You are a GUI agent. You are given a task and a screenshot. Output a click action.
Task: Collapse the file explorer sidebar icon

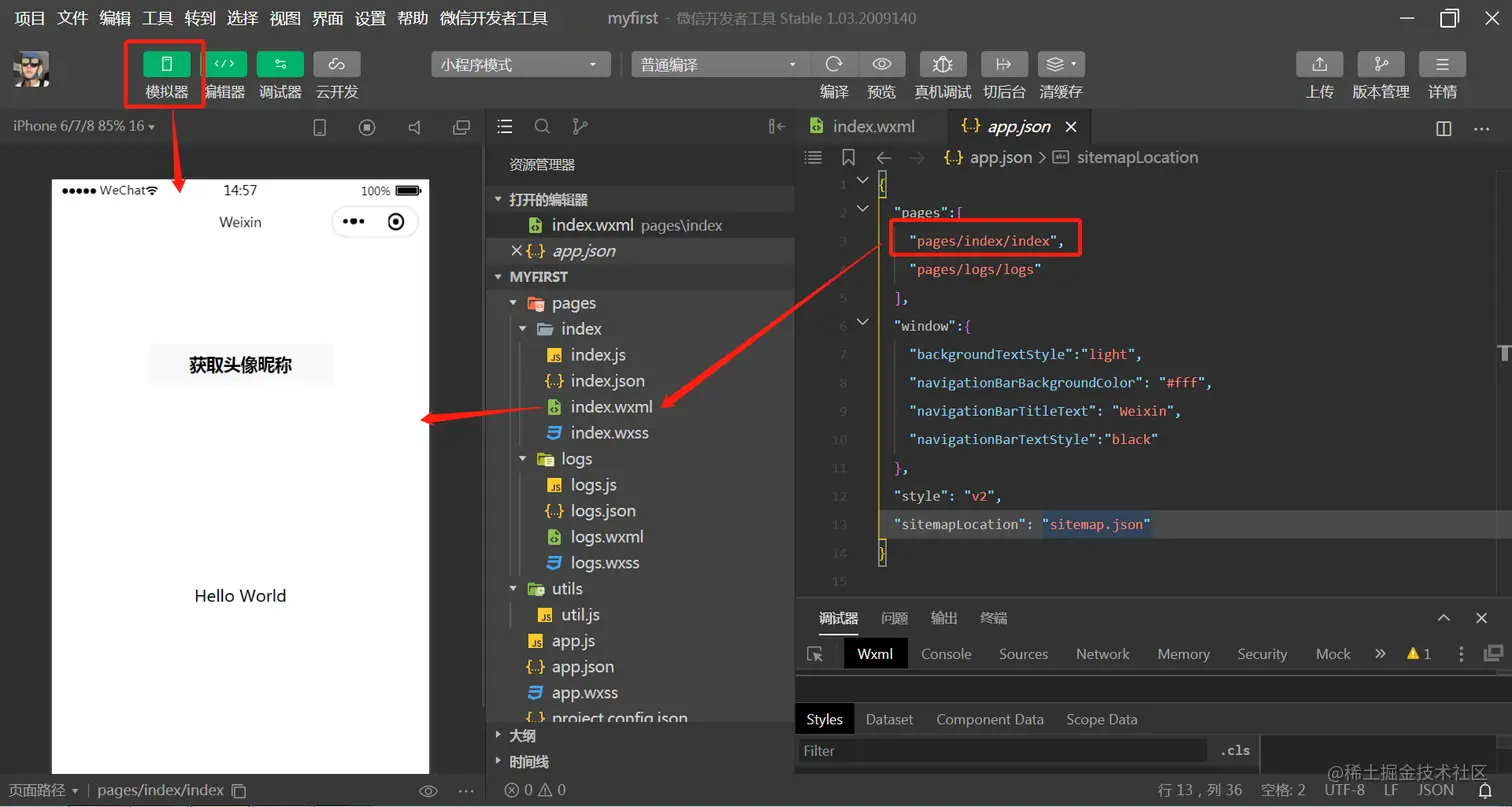coord(776,127)
